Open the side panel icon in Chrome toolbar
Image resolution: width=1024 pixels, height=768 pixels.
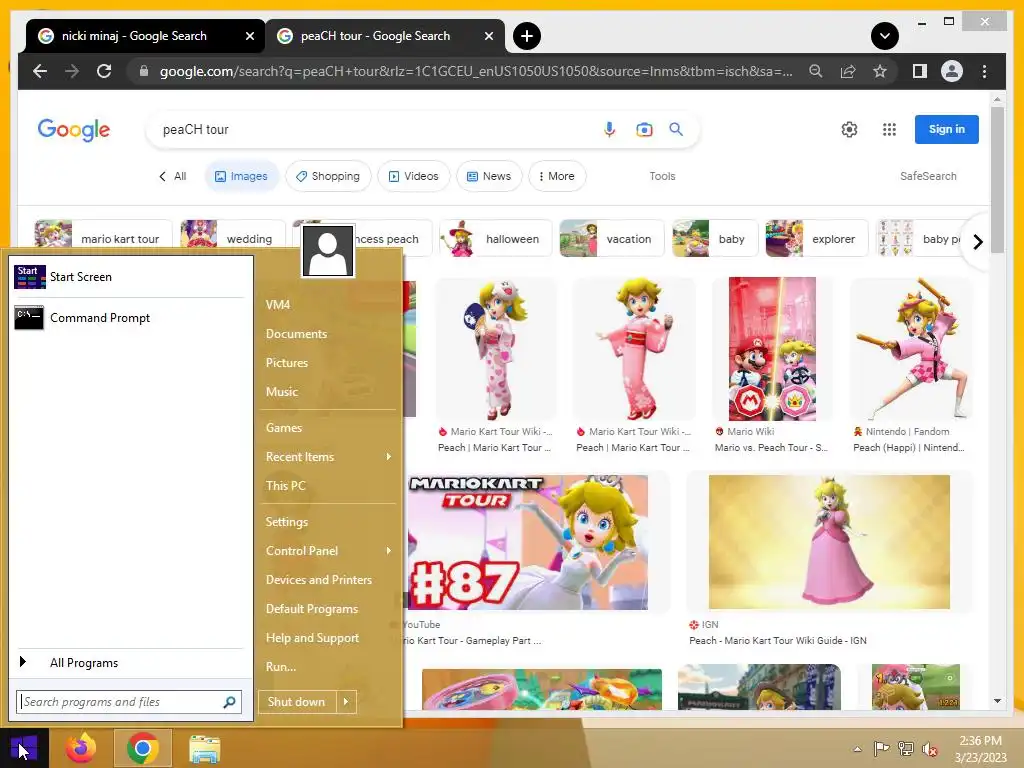point(920,71)
